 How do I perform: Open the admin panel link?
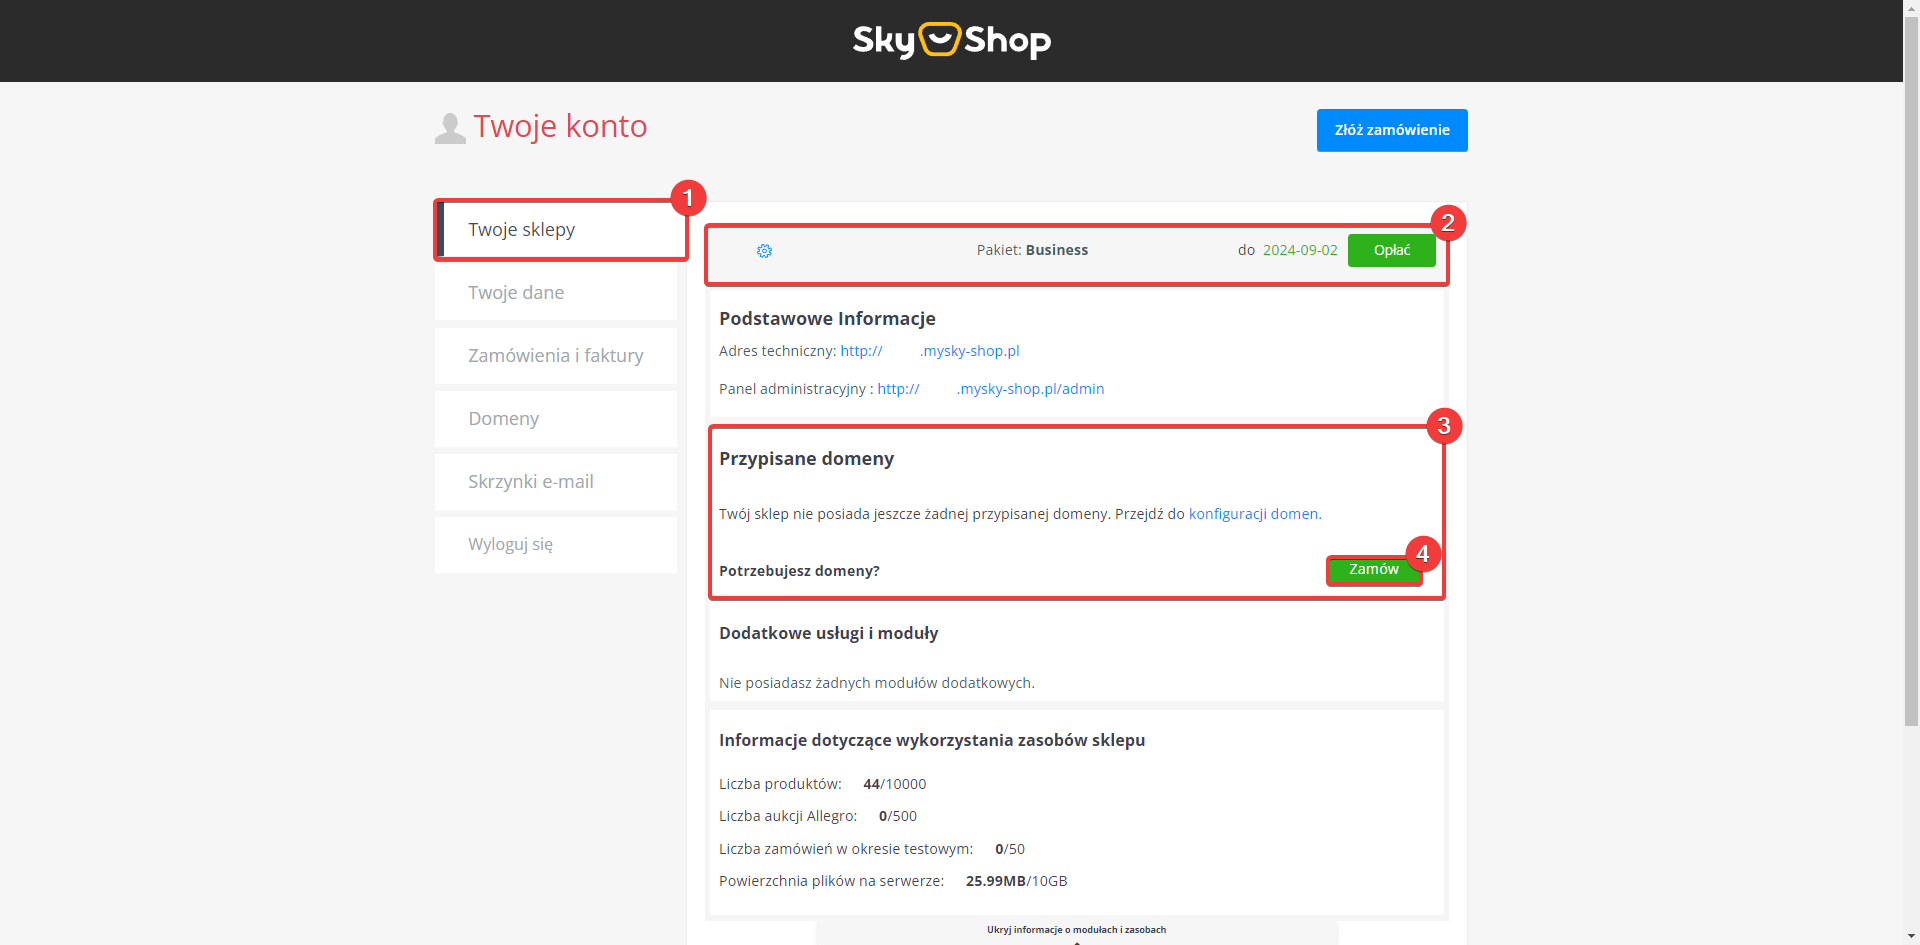[x=990, y=389]
